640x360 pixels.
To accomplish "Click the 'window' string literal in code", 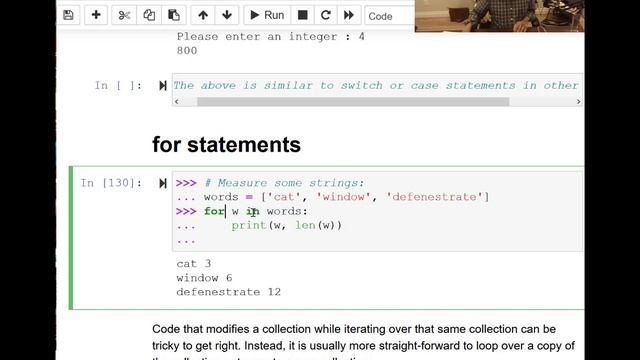I will pos(343,197).
